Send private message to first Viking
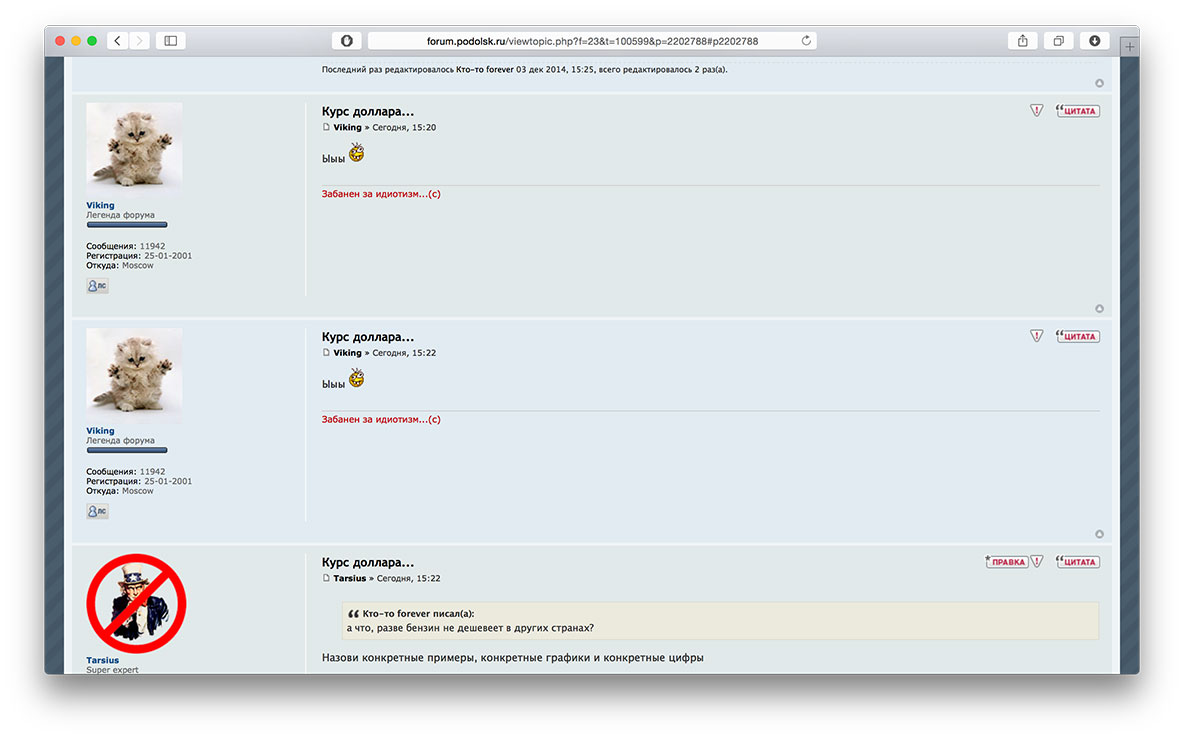The height and width of the screenshot is (738, 1184). point(97,286)
